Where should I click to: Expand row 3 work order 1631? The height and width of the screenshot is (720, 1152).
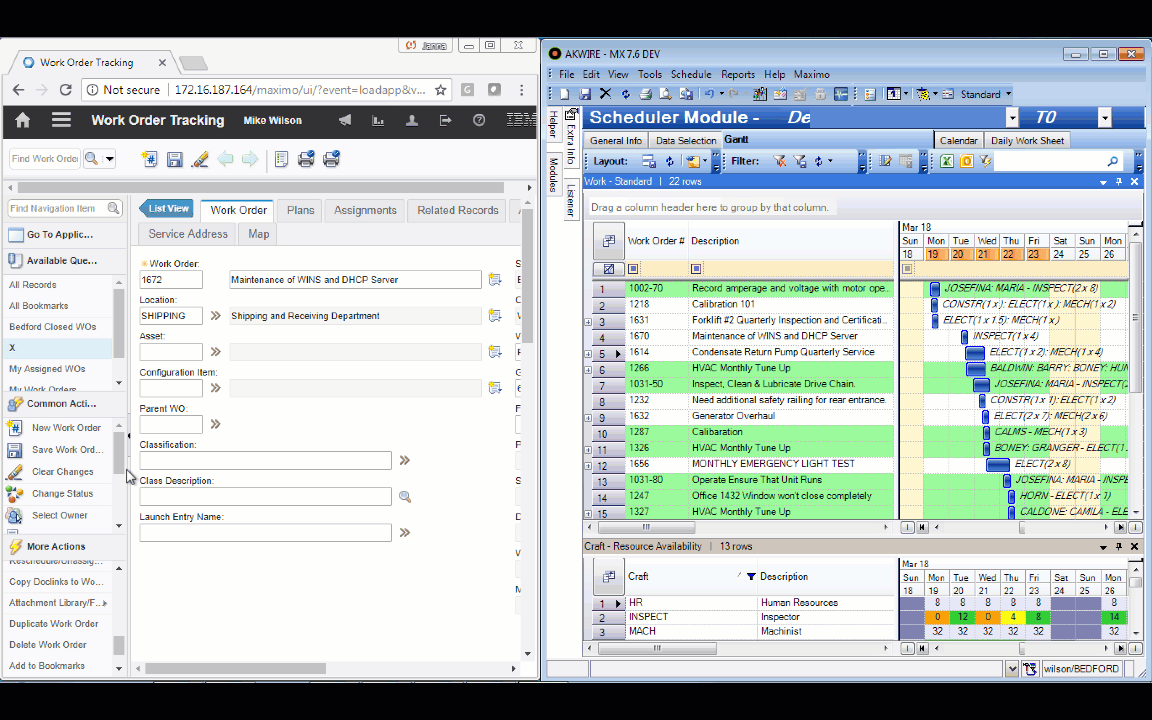pyautogui.click(x=588, y=322)
